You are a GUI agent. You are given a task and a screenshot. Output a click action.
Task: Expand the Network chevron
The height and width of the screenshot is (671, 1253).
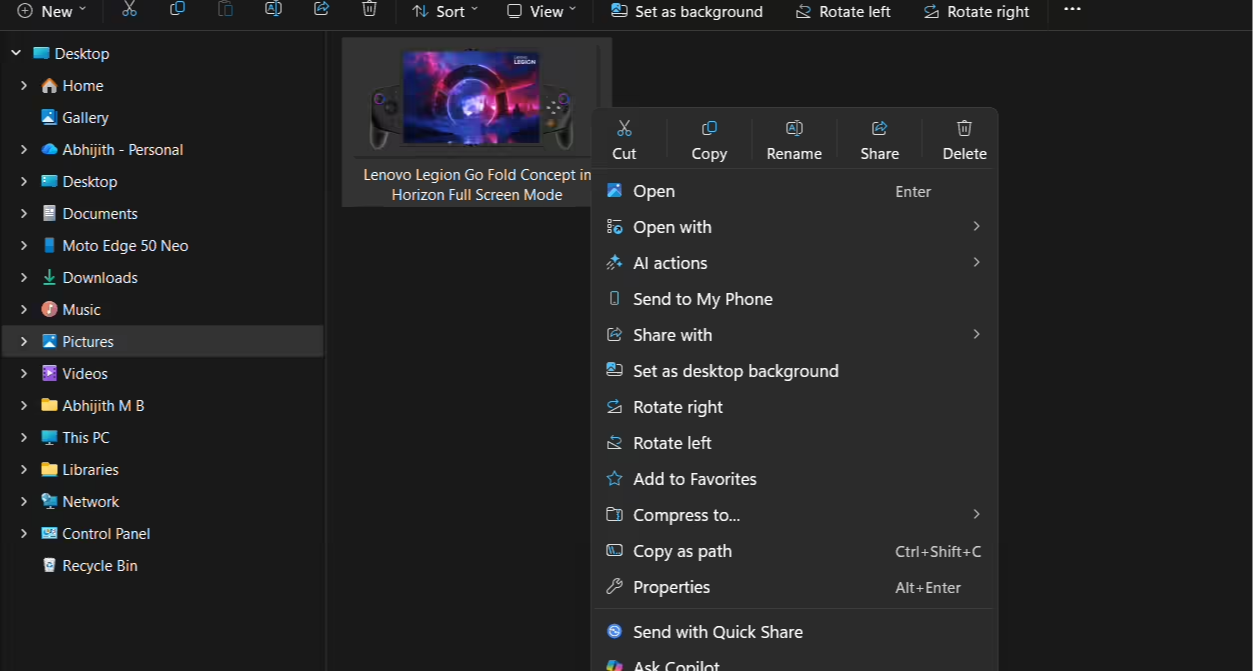[24, 501]
